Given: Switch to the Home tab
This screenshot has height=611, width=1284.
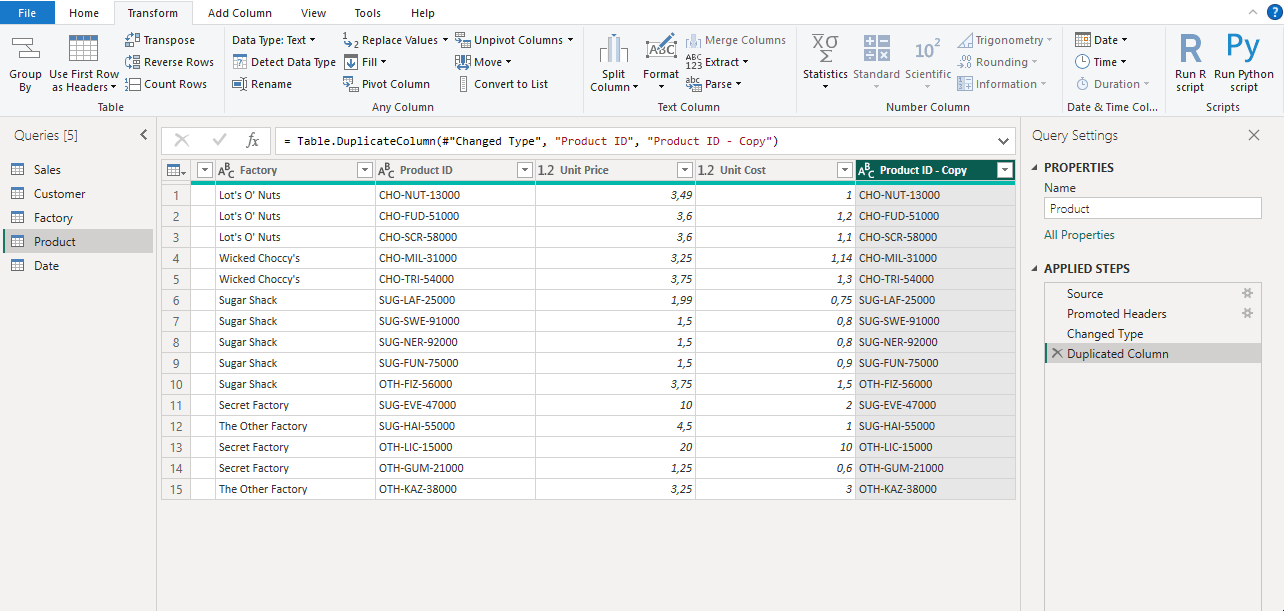Looking at the screenshot, I should click(x=84, y=13).
